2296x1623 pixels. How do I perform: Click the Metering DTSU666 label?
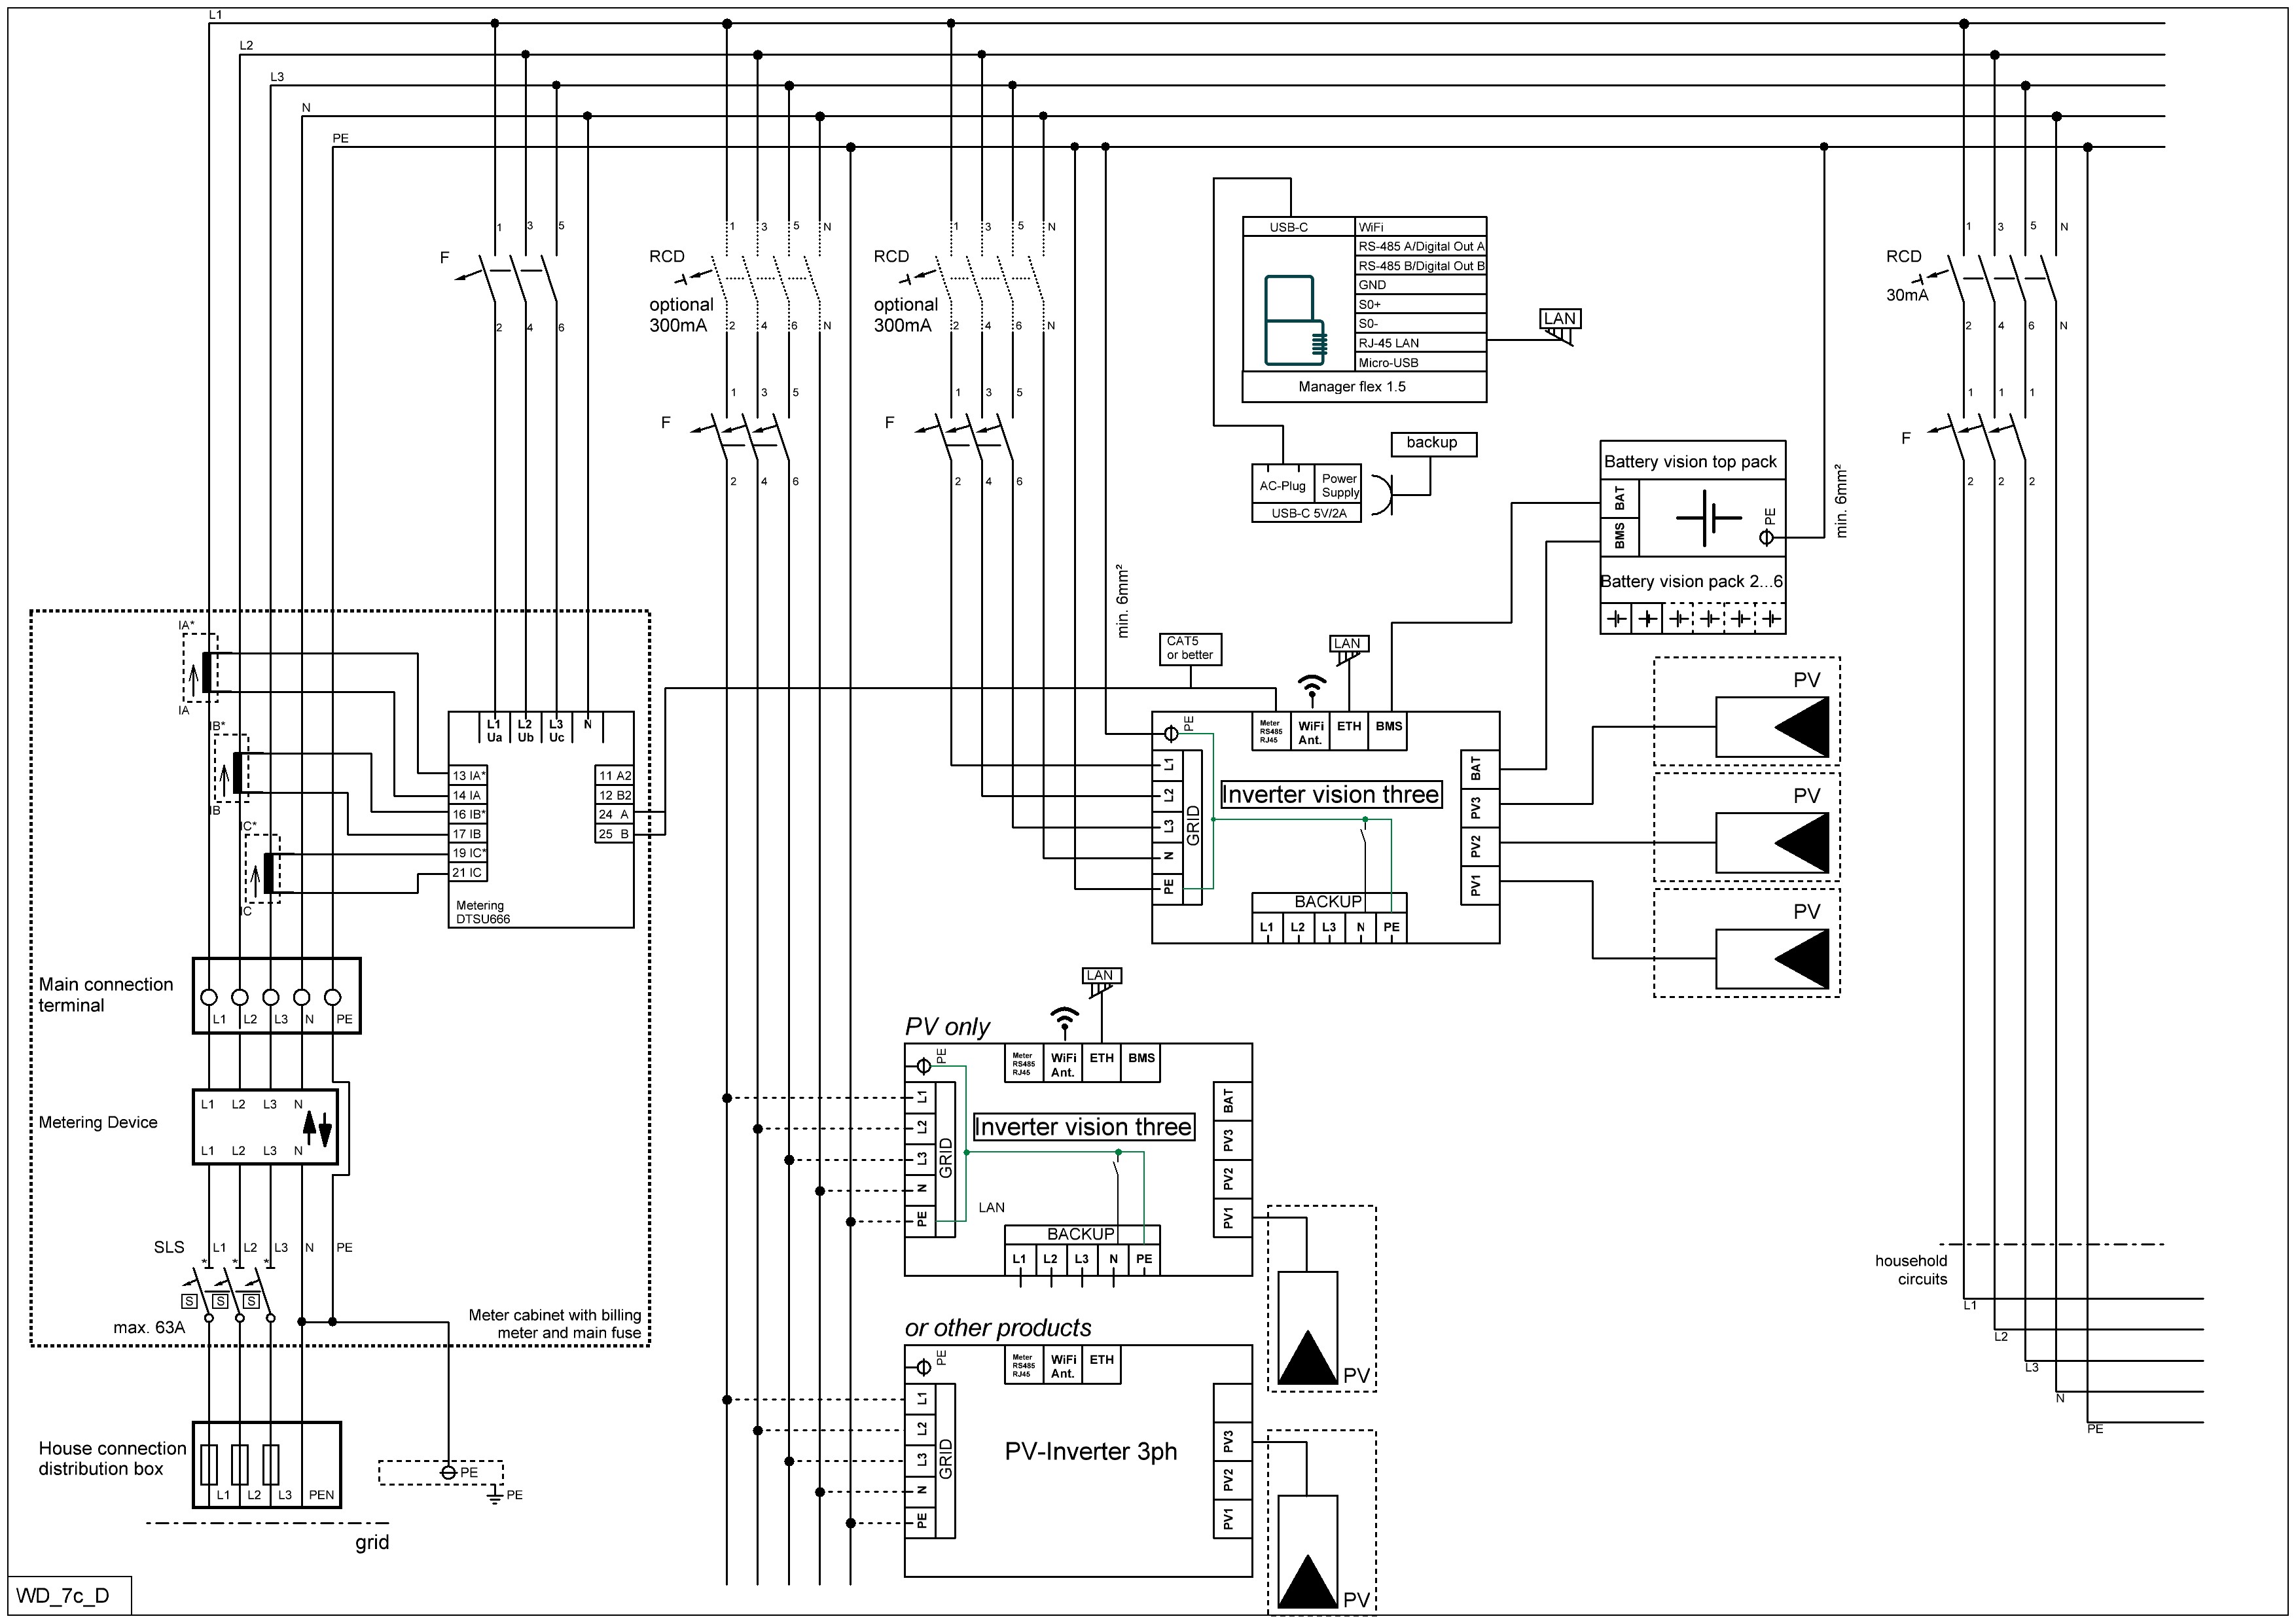click(x=483, y=912)
